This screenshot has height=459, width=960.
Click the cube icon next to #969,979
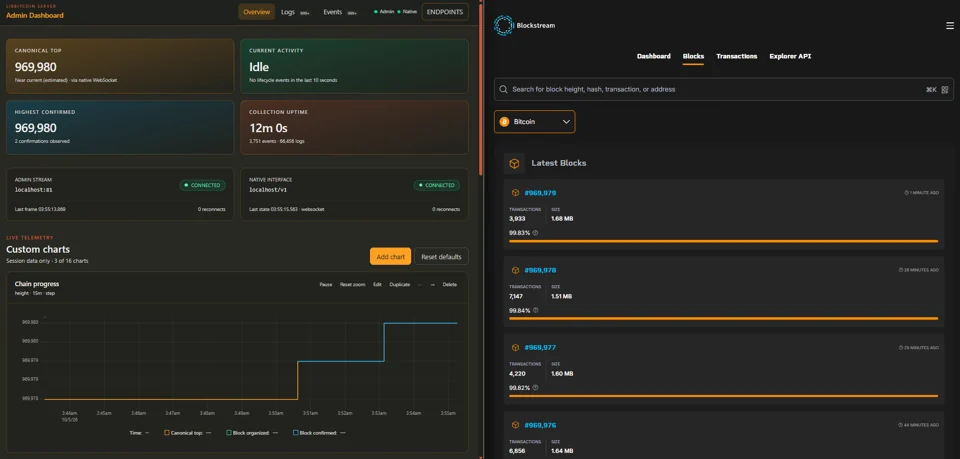tap(516, 193)
